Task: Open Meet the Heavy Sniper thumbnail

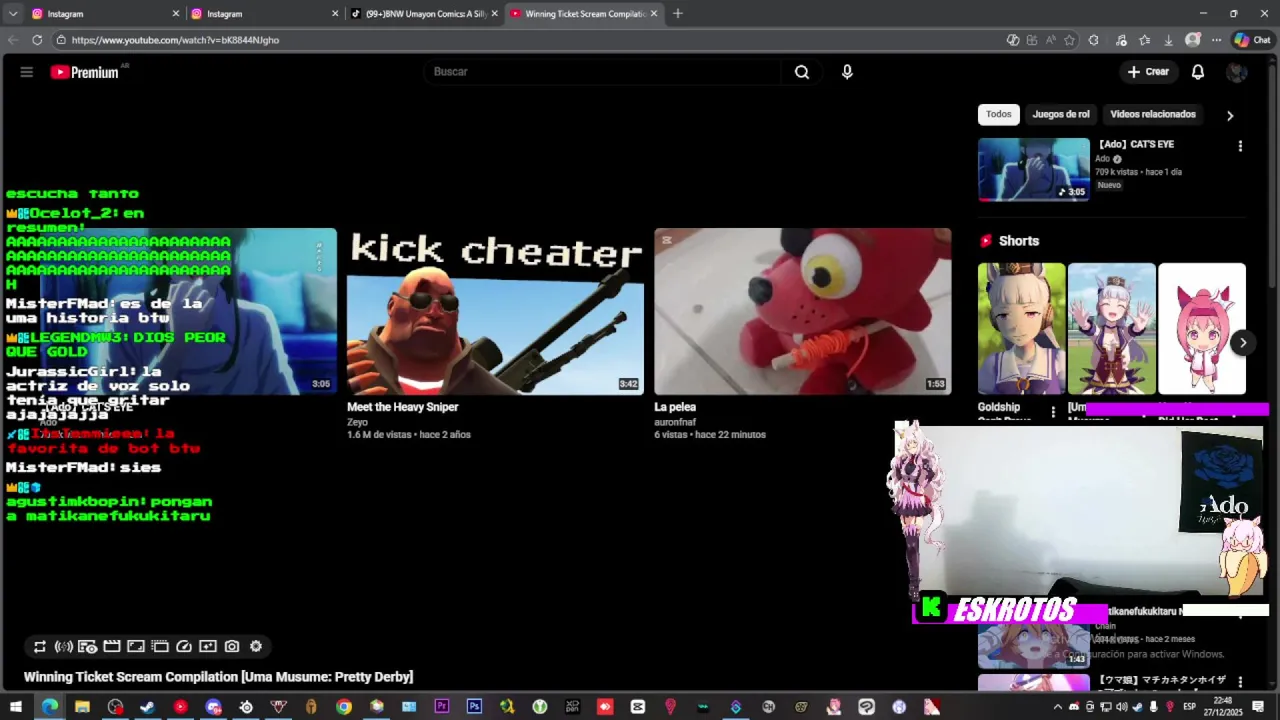Action: [x=495, y=311]
